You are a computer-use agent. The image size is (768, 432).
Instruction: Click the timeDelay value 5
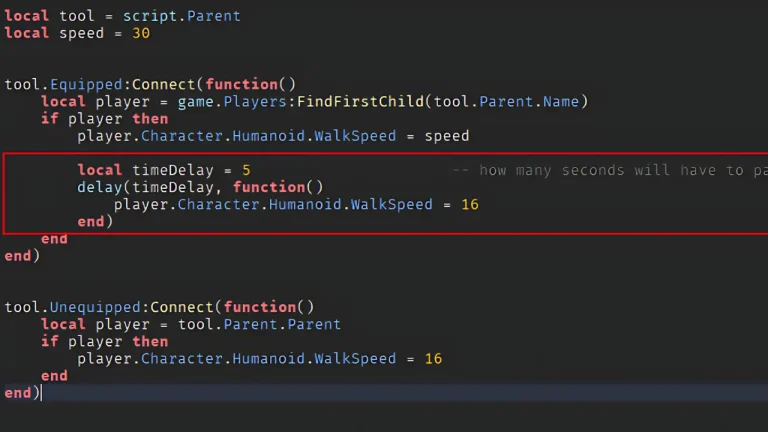[x=246, y=170]
